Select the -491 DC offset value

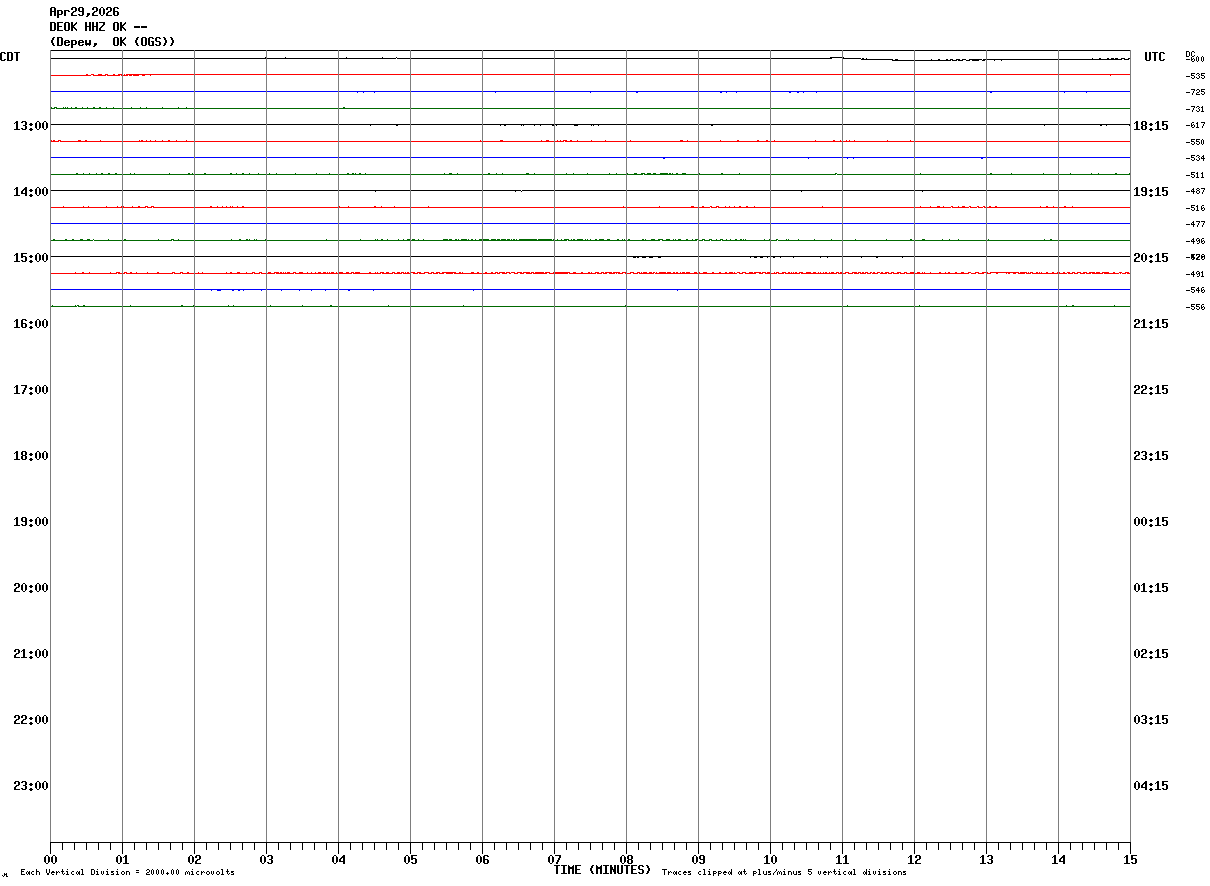point(1195,274)
